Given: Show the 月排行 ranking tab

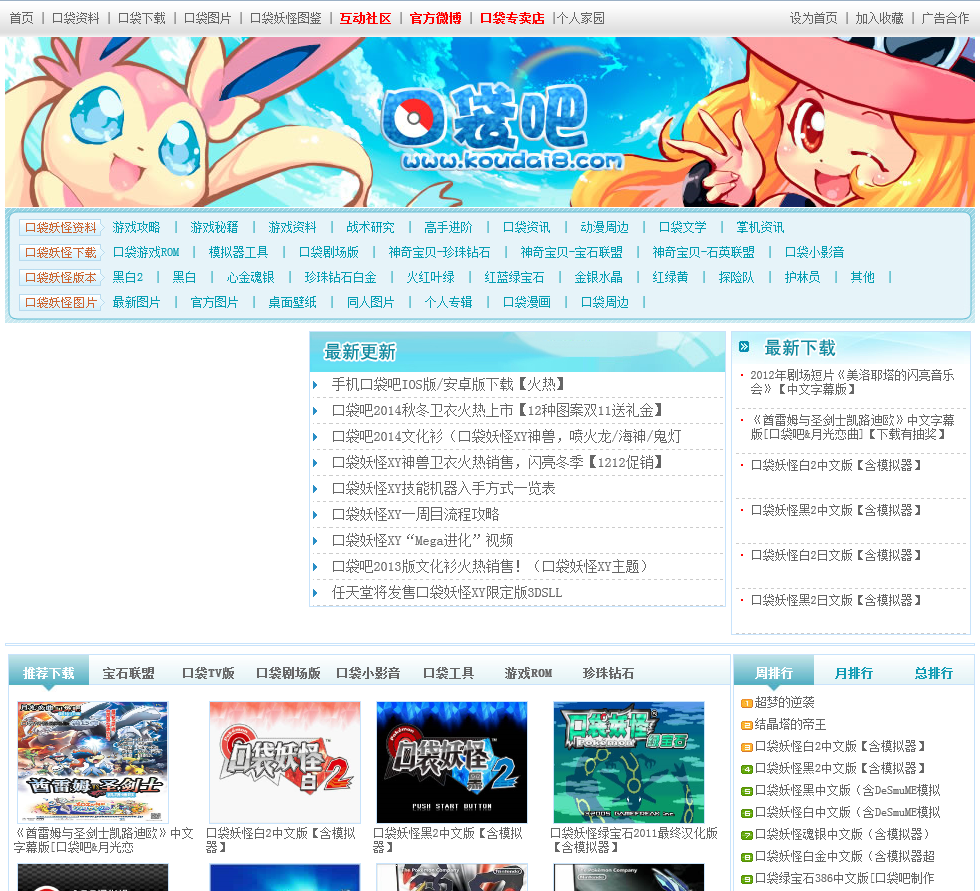Looking at the screenshot, I should click(x=854, y=674).
